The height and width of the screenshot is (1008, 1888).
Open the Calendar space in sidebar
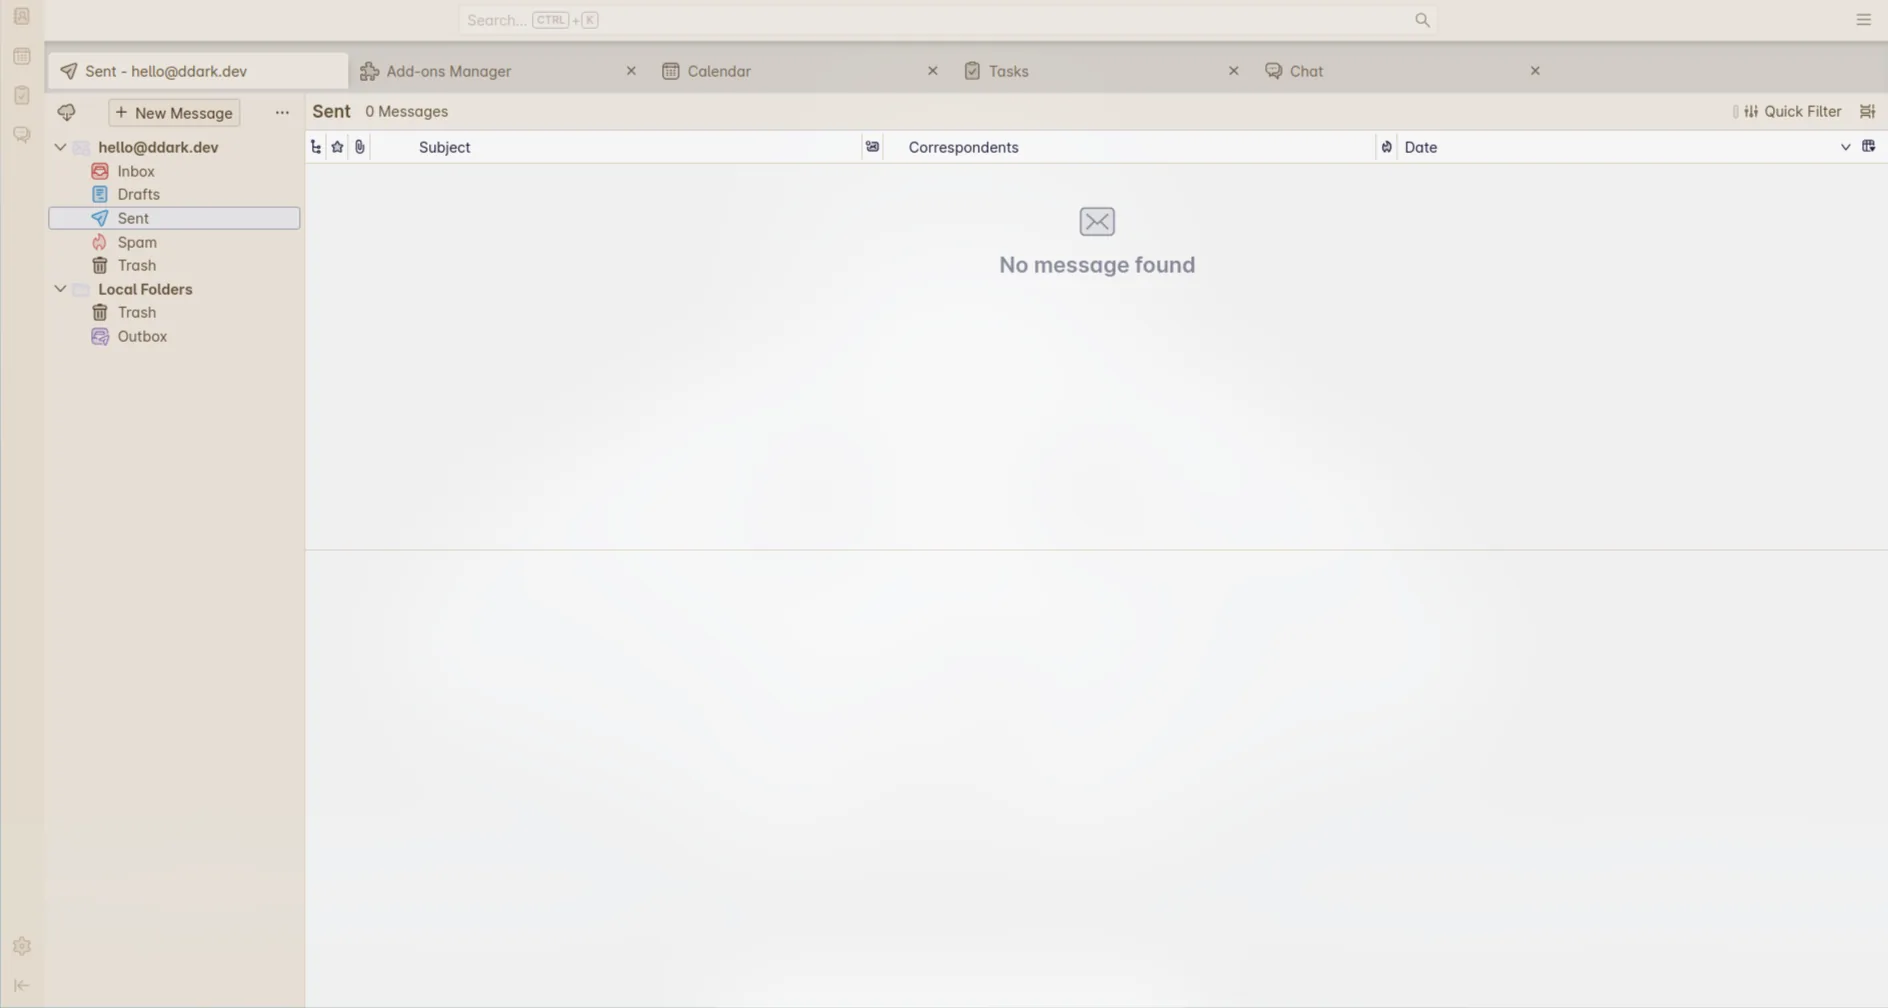point(21,56)
